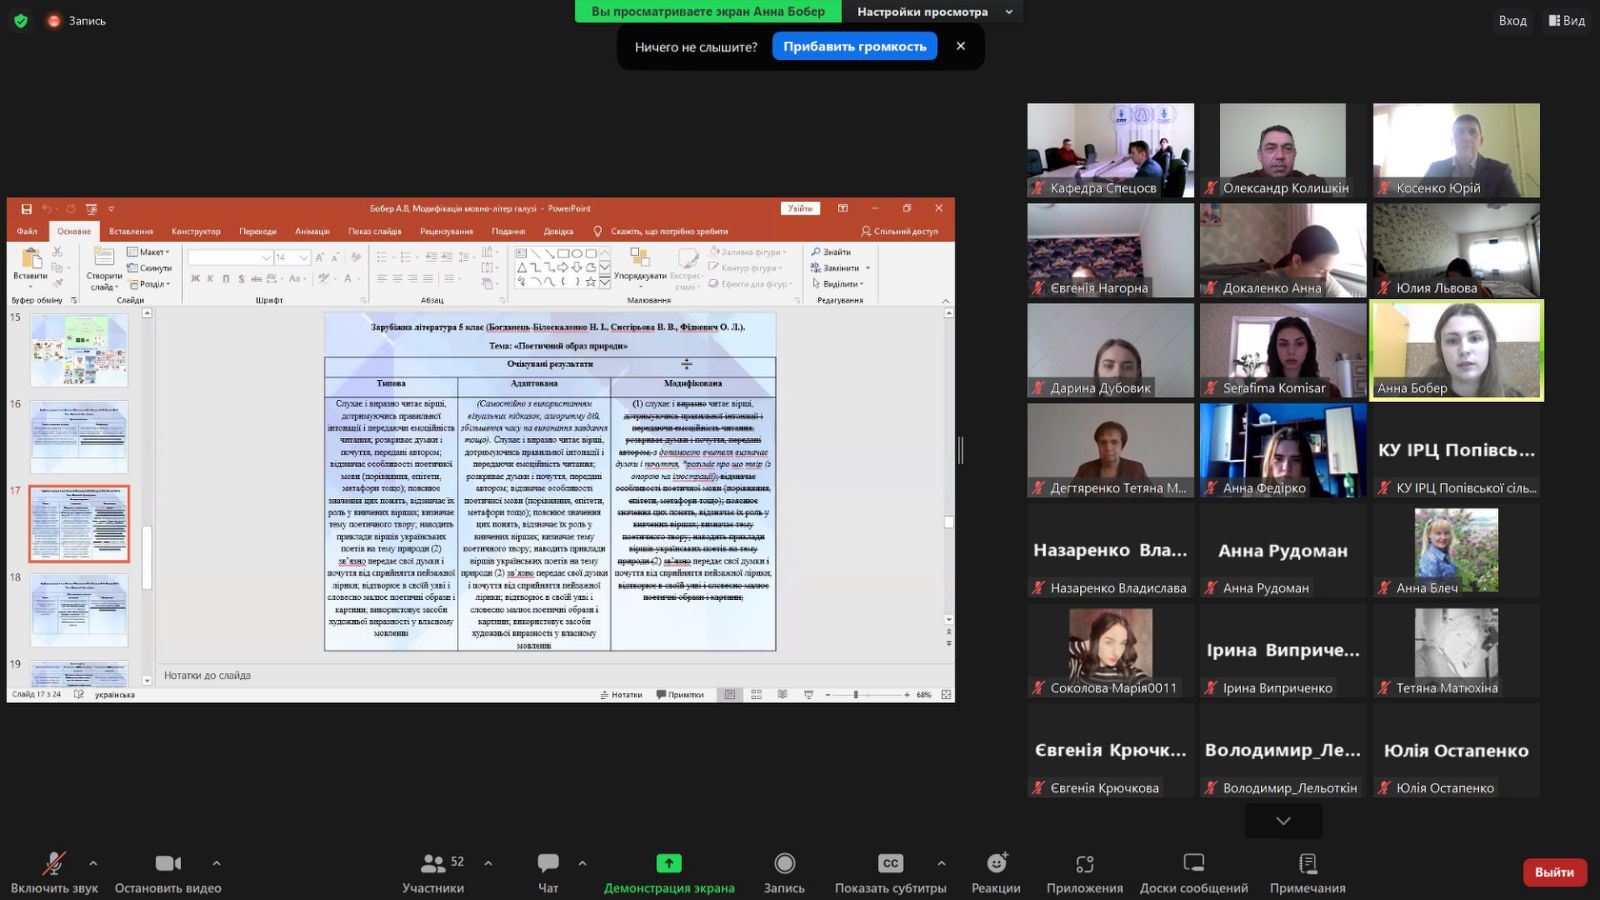Dismiss the Ничего не слышите notification

pyautogui.click(x=961, y=46)
